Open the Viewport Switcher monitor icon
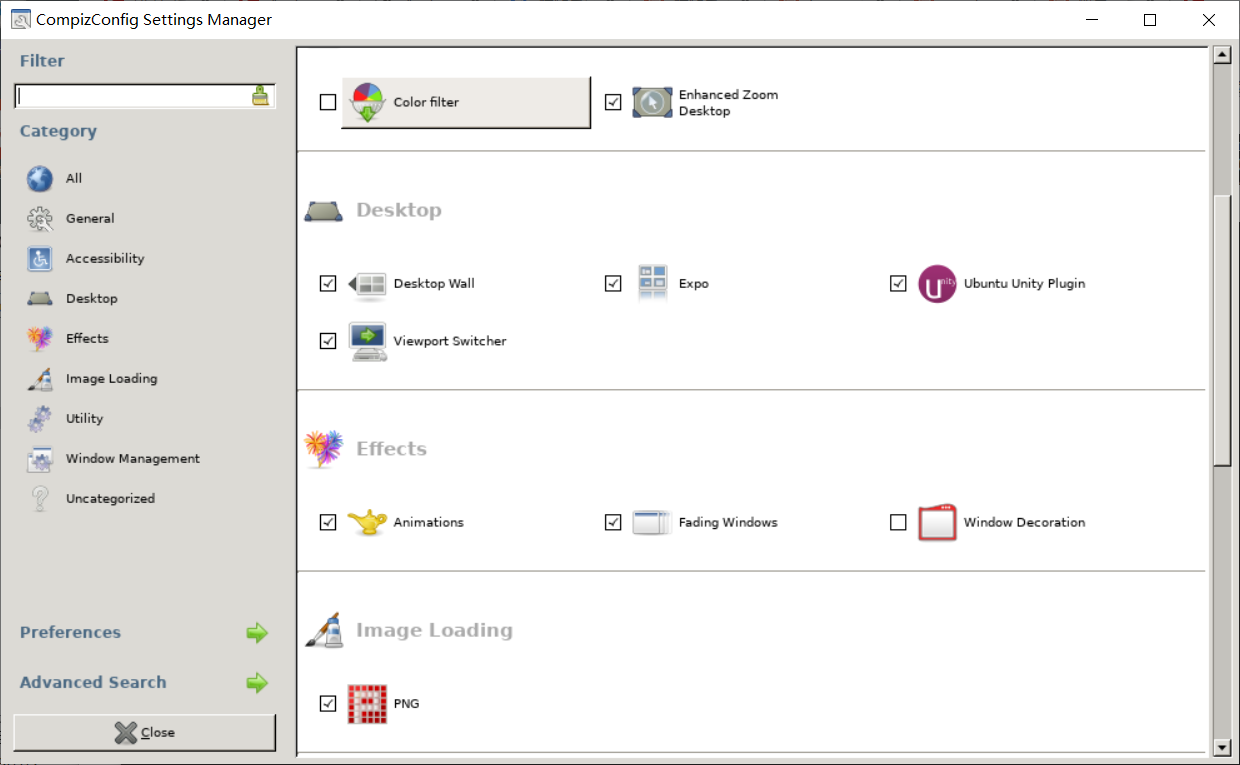The height and width of the screenshot is (765, 1240). coord(367,341)
